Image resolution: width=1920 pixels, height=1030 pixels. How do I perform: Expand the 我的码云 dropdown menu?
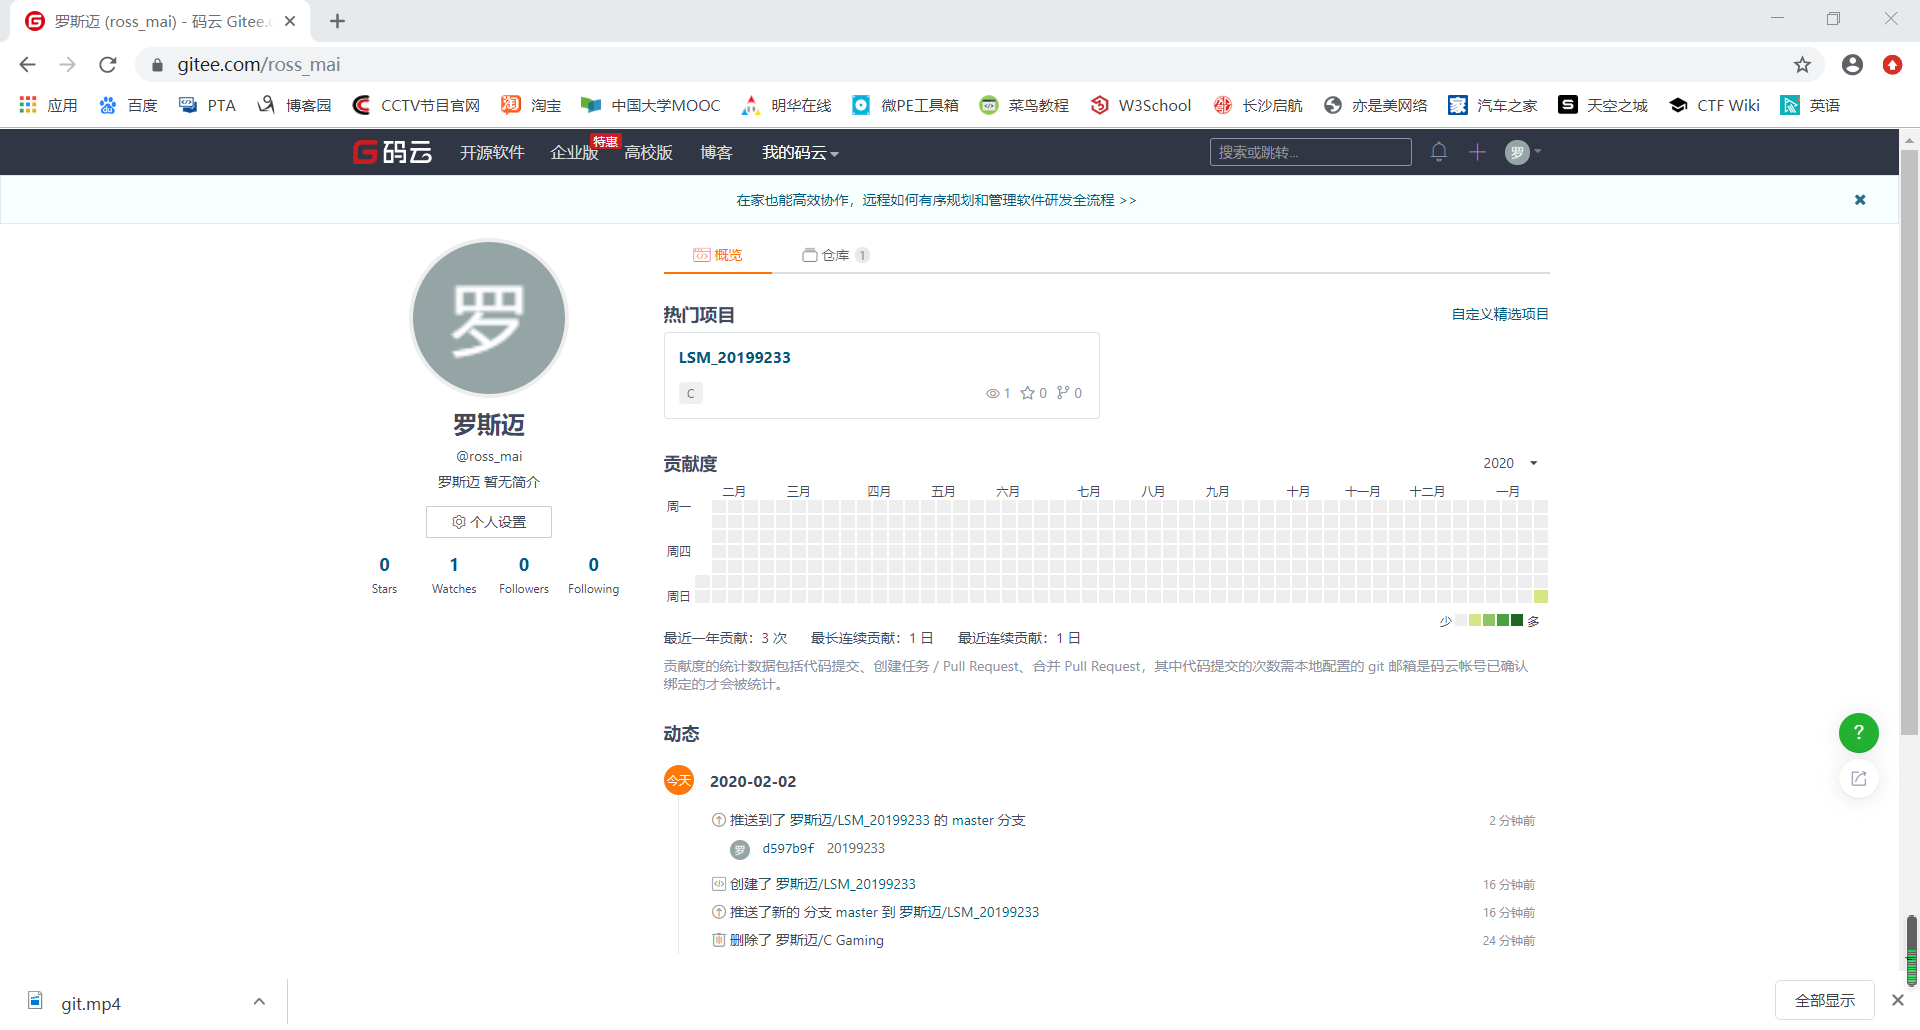pos(800,152)
